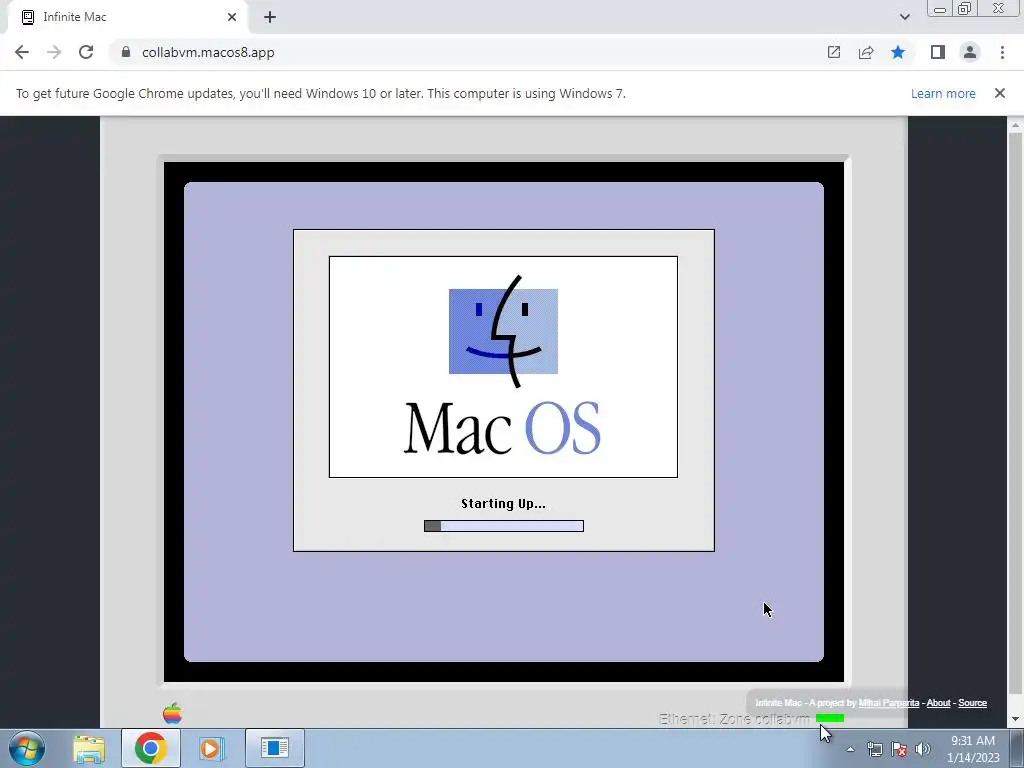This screenshot has width=1024, height=768.
Task: Click the browser forward arrow
Action: pos(54,52)
